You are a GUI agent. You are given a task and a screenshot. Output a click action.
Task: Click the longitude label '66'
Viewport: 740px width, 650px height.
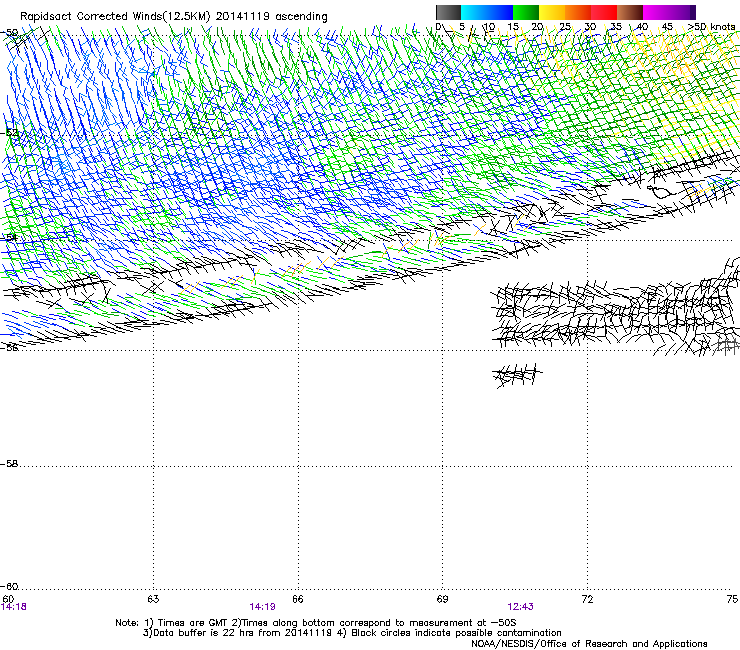(x=298, y=599)
